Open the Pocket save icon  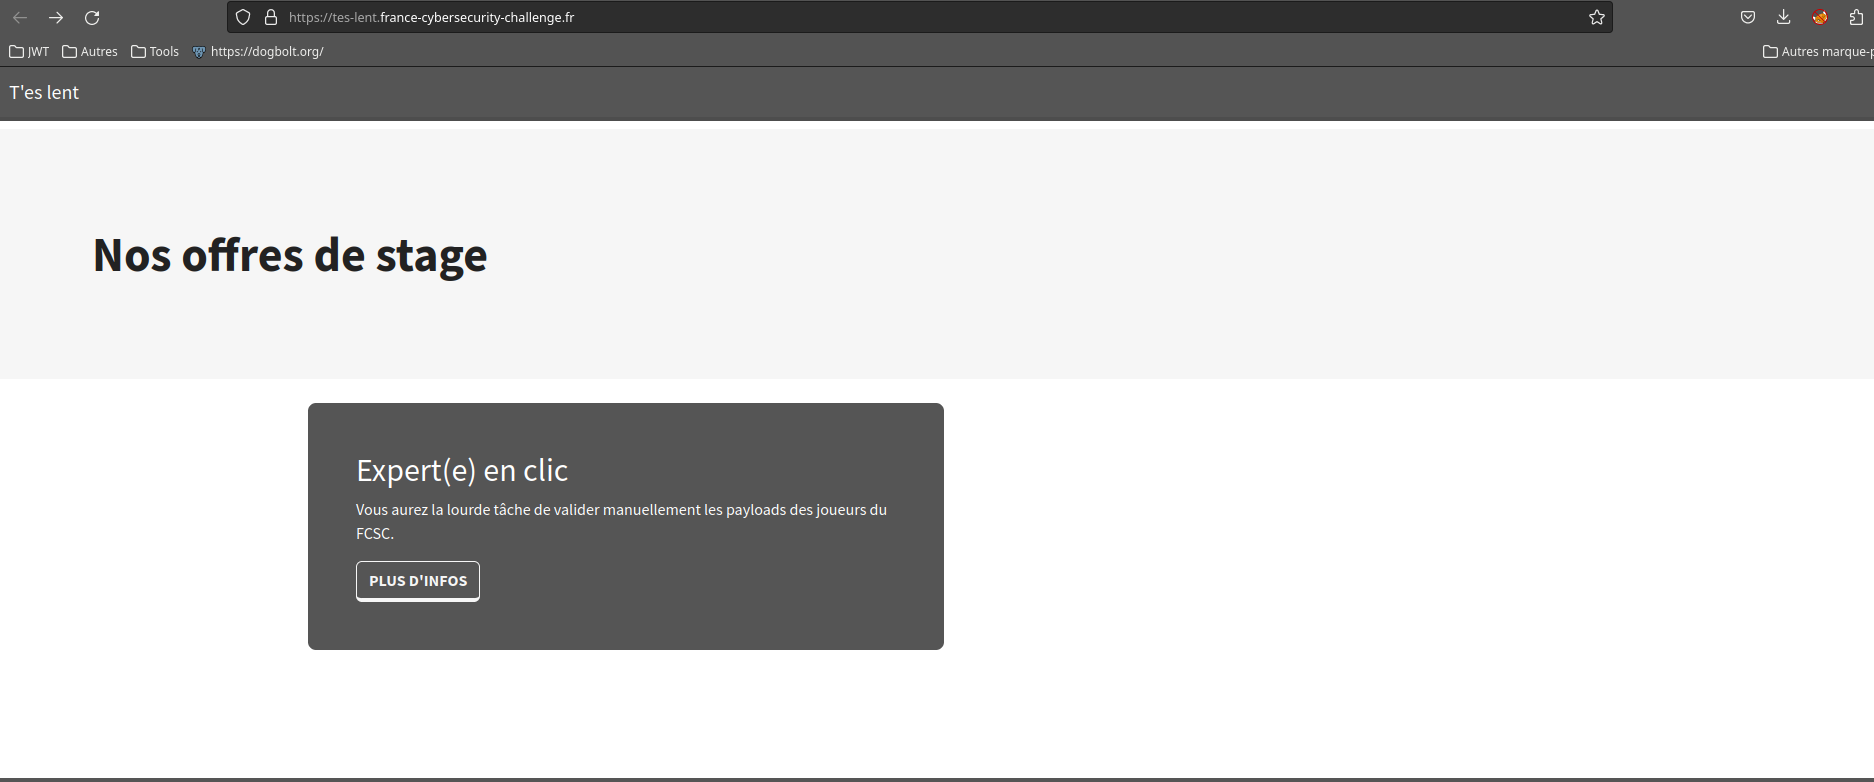point(1748,17)
